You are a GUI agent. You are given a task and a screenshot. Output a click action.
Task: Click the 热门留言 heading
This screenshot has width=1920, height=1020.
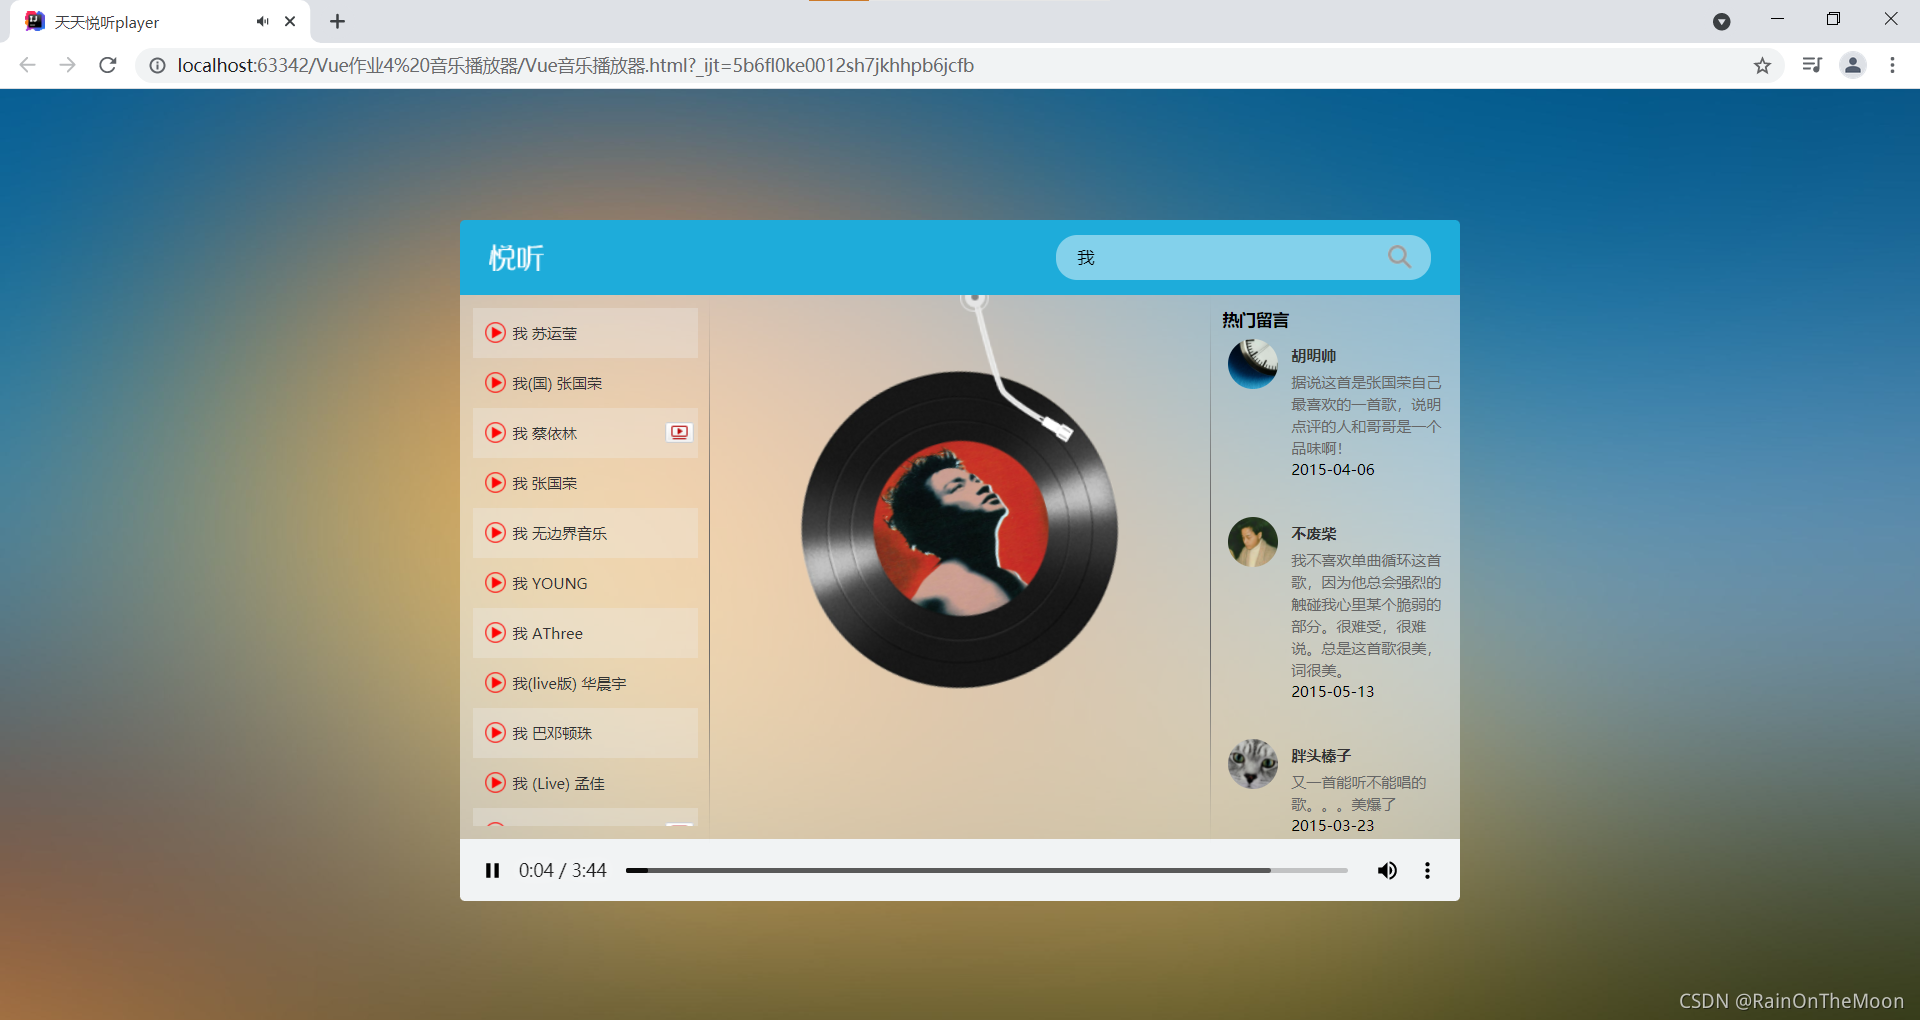coord(1255,320)
